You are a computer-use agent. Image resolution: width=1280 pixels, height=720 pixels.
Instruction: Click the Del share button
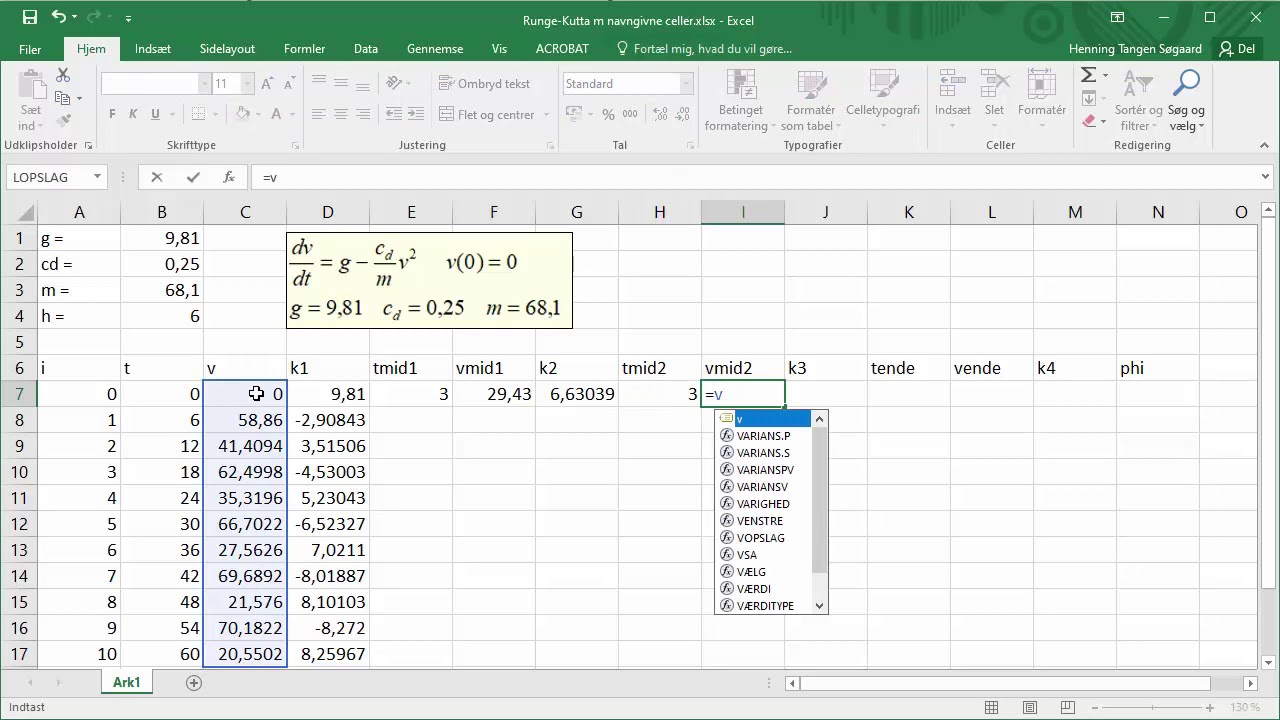point(1236,49)
